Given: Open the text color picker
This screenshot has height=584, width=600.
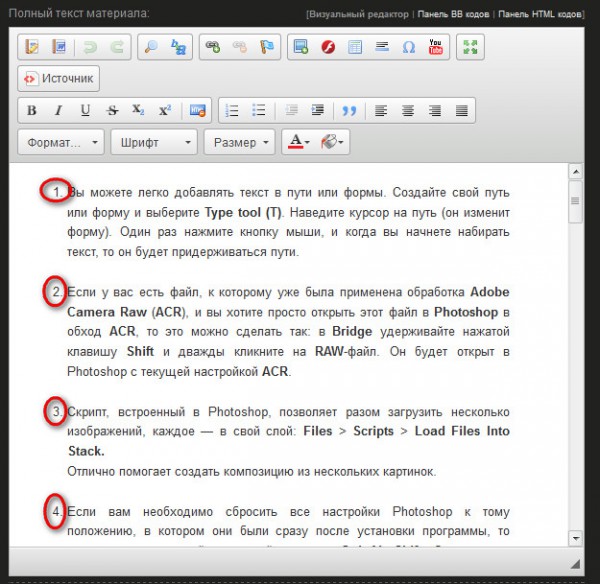Looking at the screenshot, I should pyautogui.click(x=298, y=142).
